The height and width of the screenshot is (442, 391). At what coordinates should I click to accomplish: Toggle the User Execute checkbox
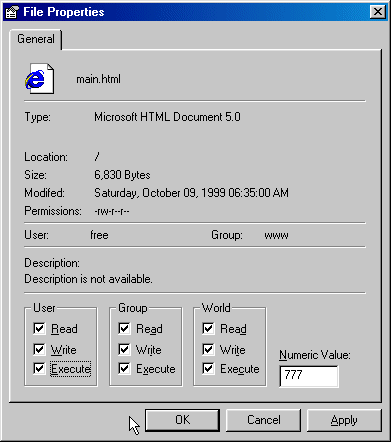point(39,369)
